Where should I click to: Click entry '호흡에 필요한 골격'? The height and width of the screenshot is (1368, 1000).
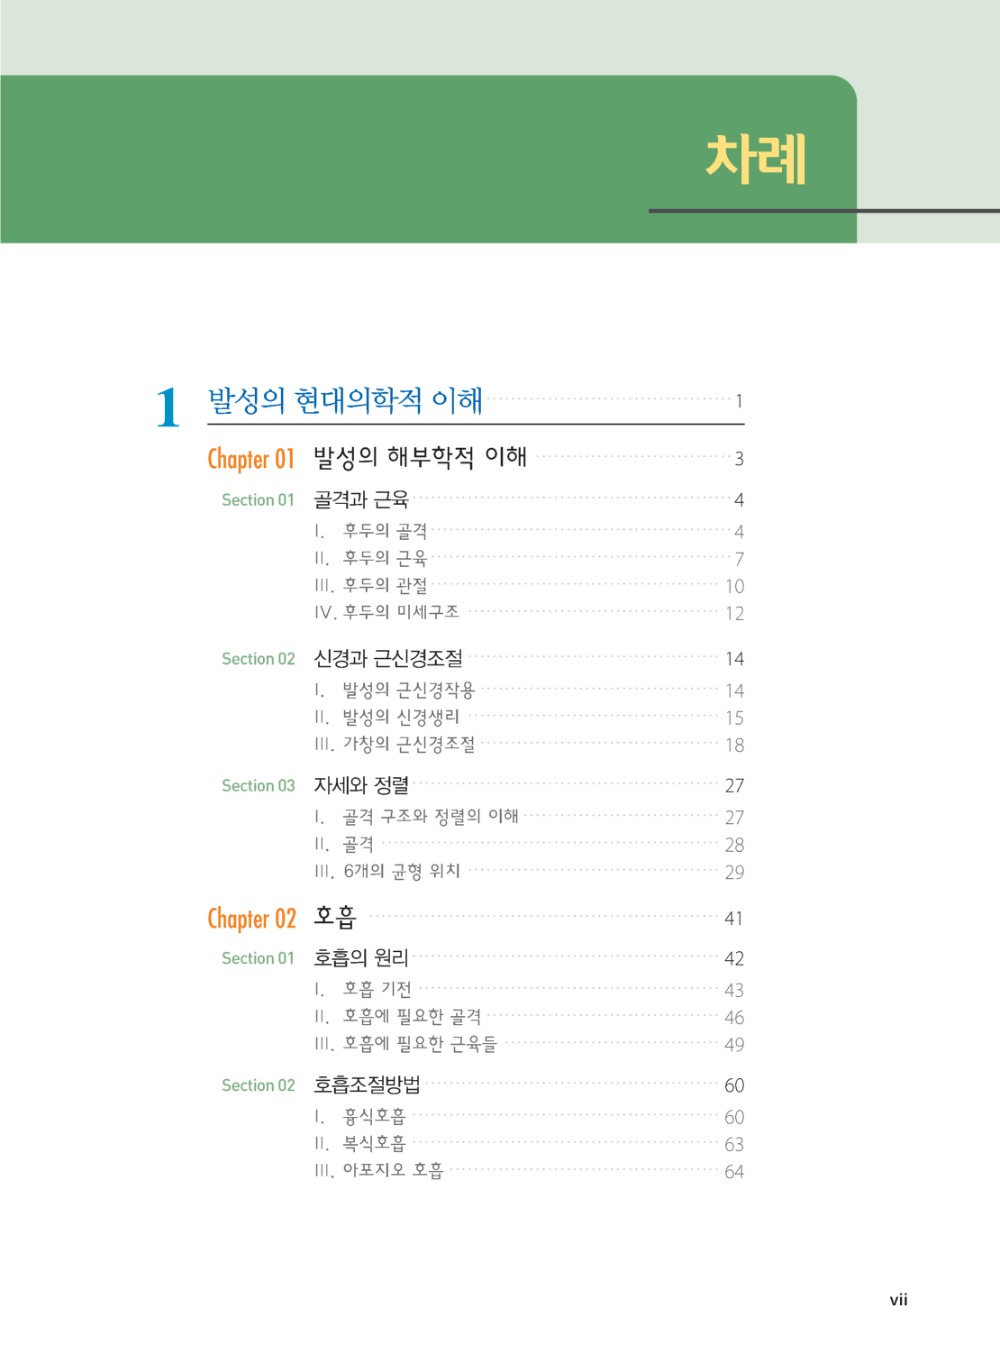412,1016
